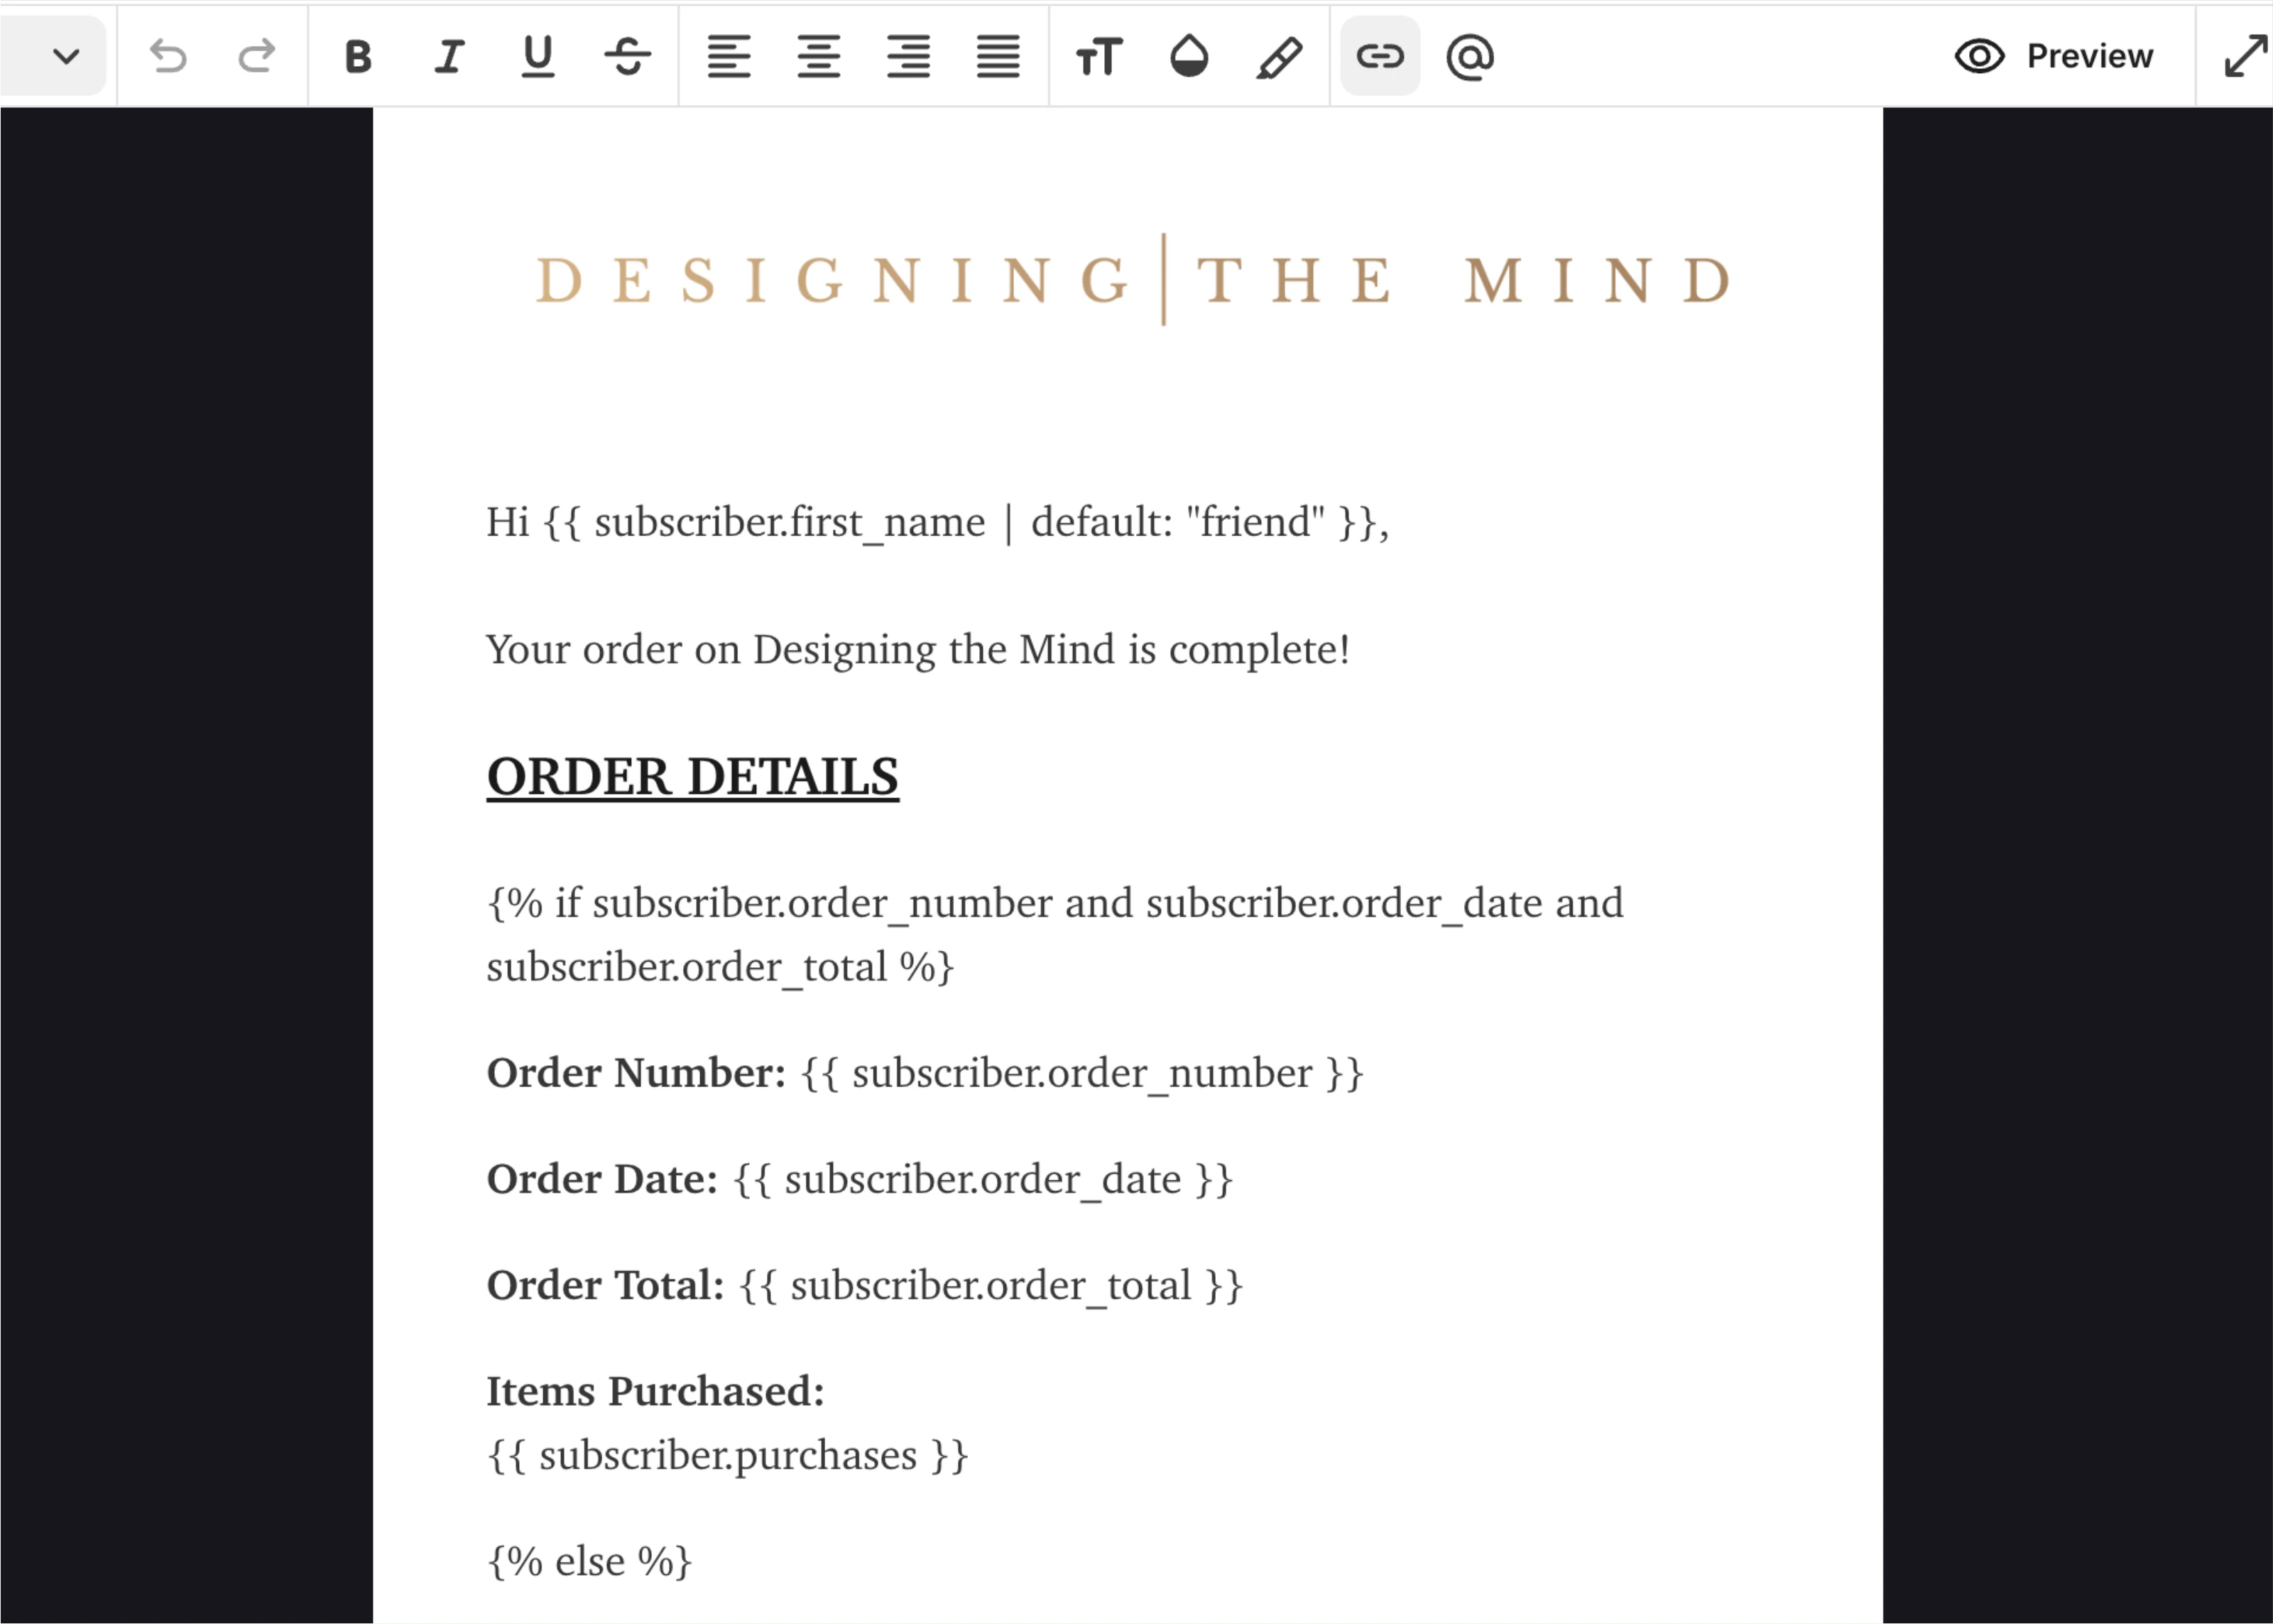Click the ORDER DETAILS heading
2273x1624 pixels.
(692, 775)
